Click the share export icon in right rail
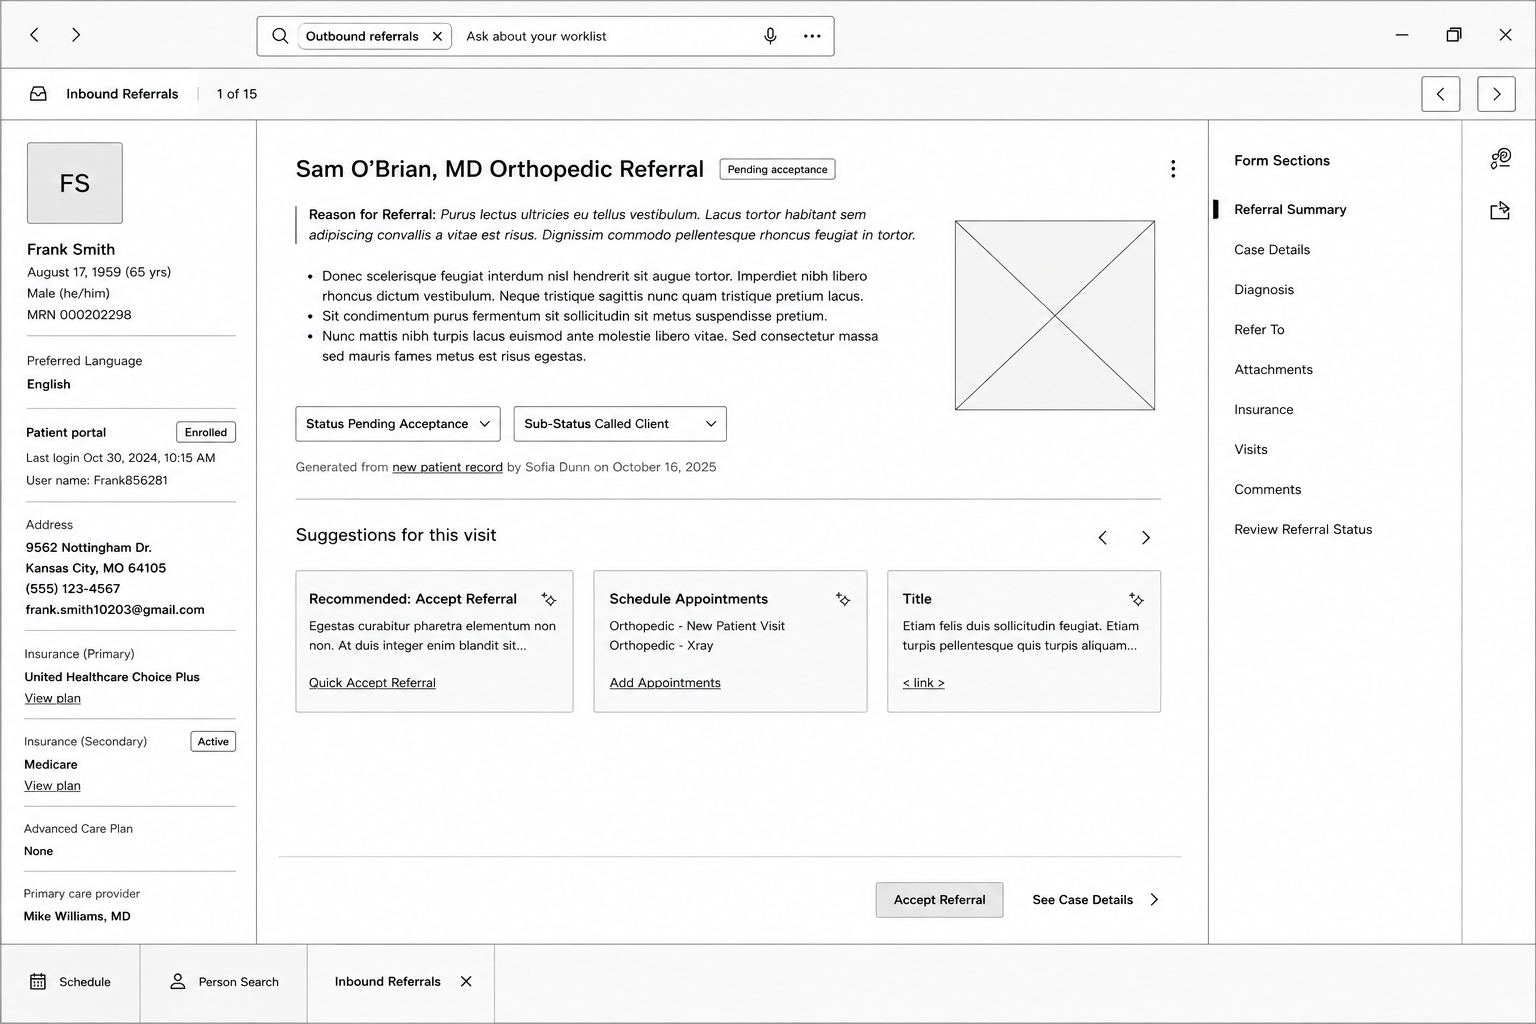Image resolution: width=1536 pixels, height=1024 pixels. tap(1500, 210)
